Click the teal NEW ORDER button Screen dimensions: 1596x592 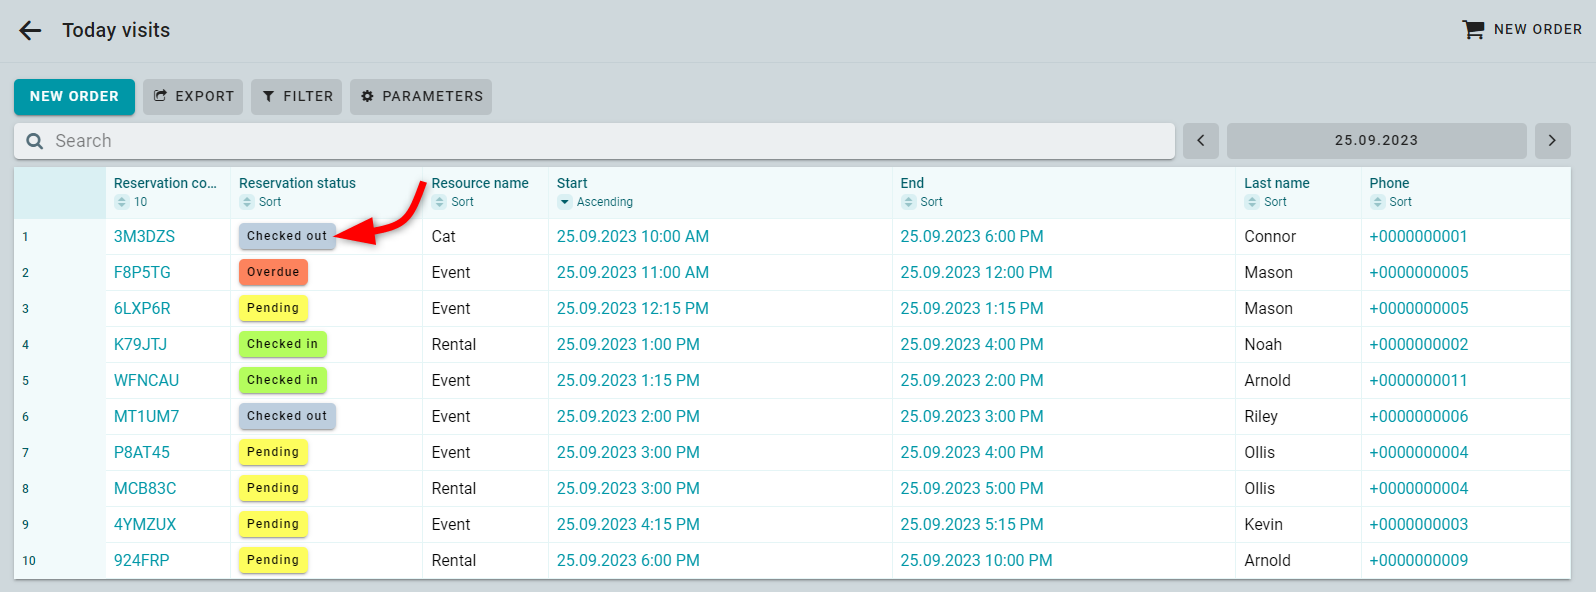pos(74,97)
